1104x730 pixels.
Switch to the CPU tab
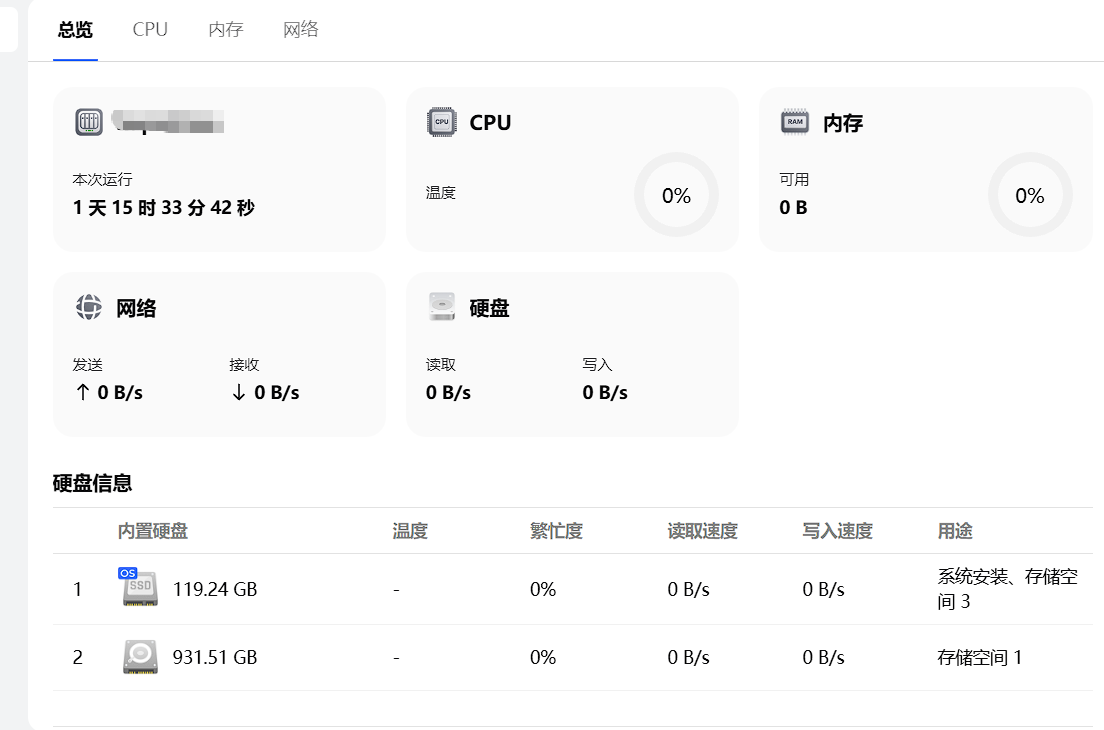point(150,30)
